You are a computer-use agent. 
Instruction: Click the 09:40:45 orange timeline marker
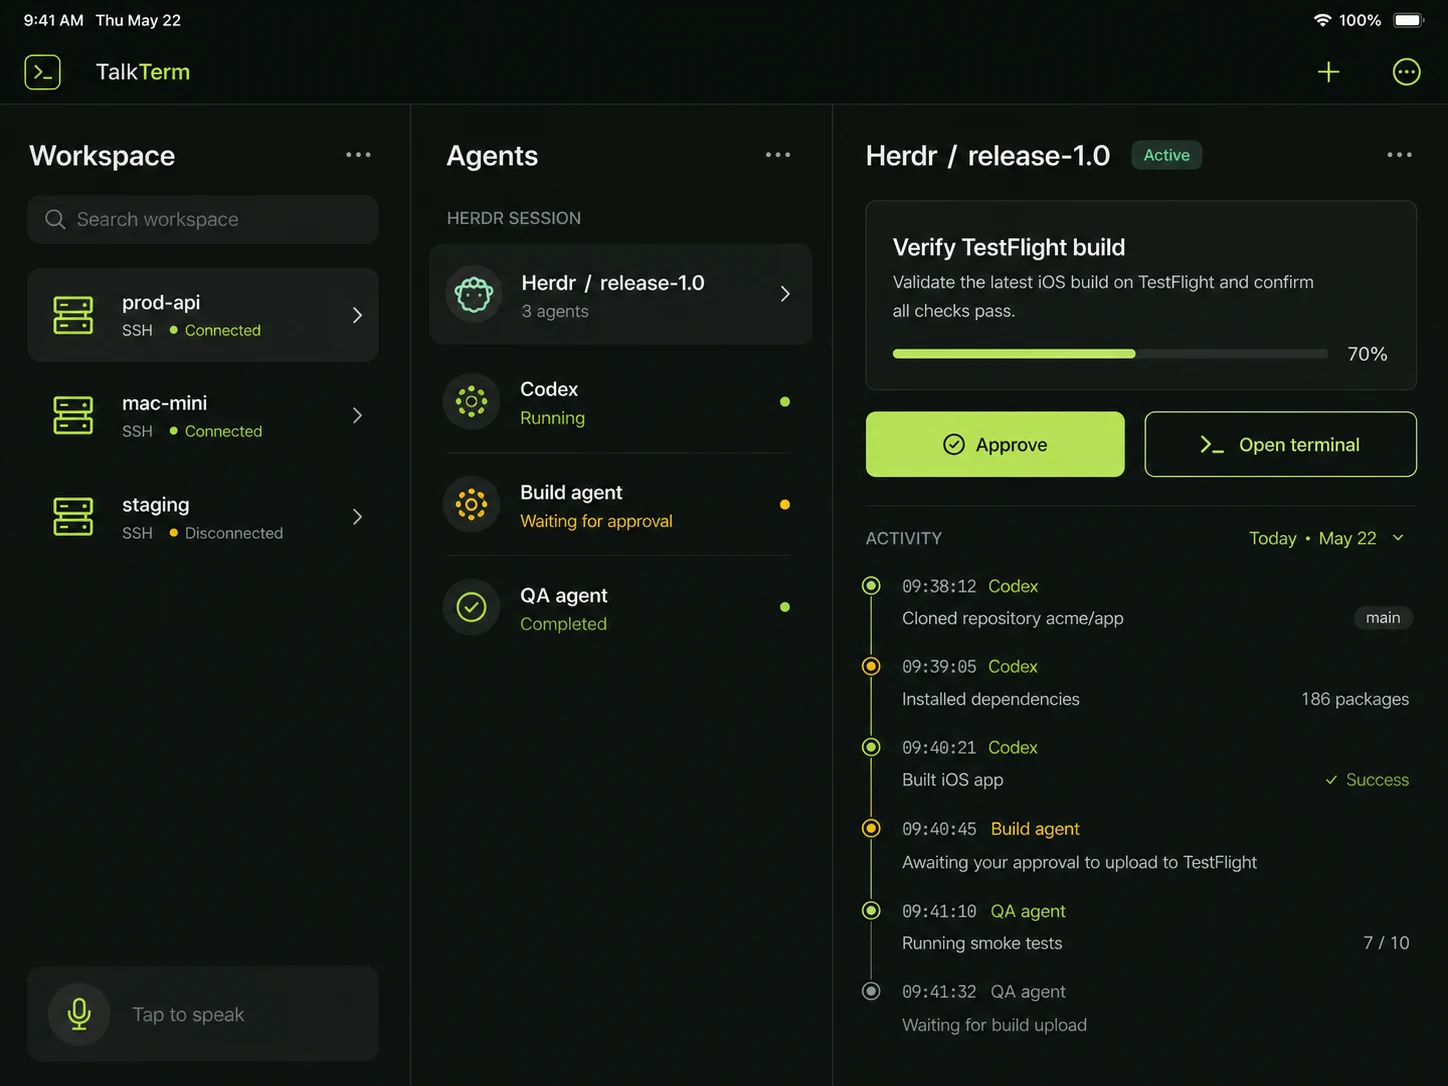tap(871, 828)
